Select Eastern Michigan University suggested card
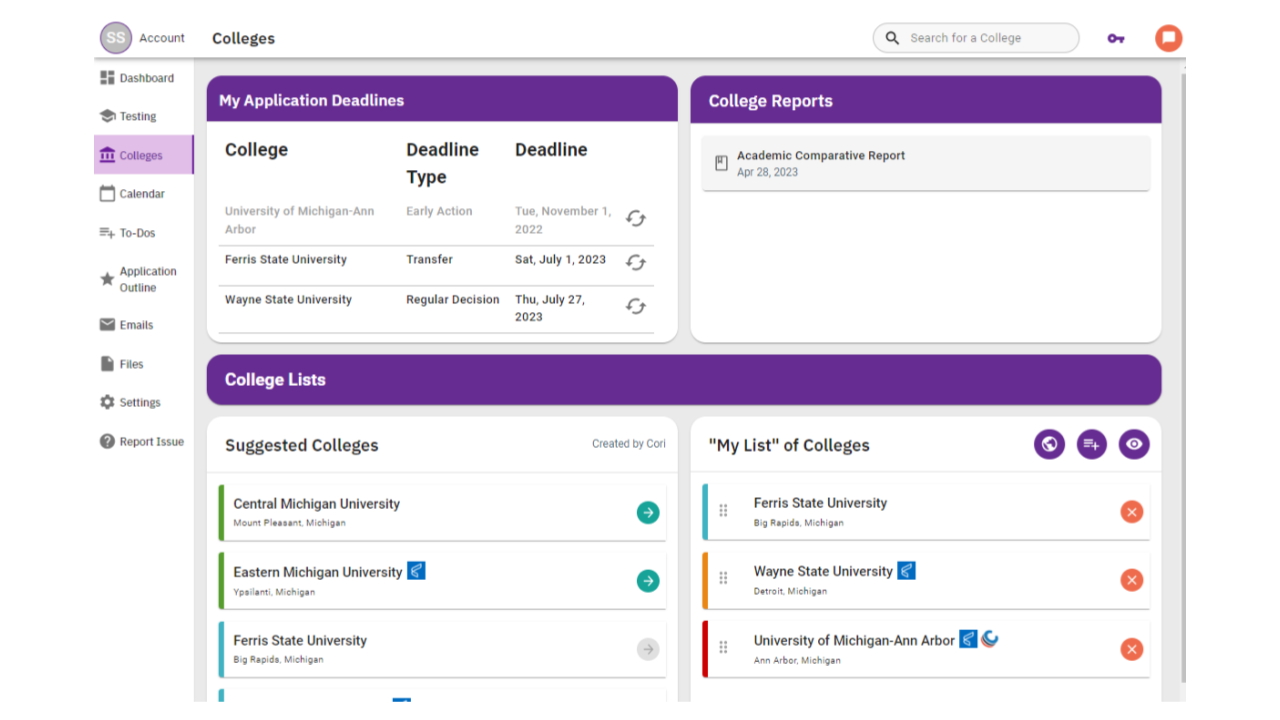The image size is (1280, 720). (x=442, y=581)
